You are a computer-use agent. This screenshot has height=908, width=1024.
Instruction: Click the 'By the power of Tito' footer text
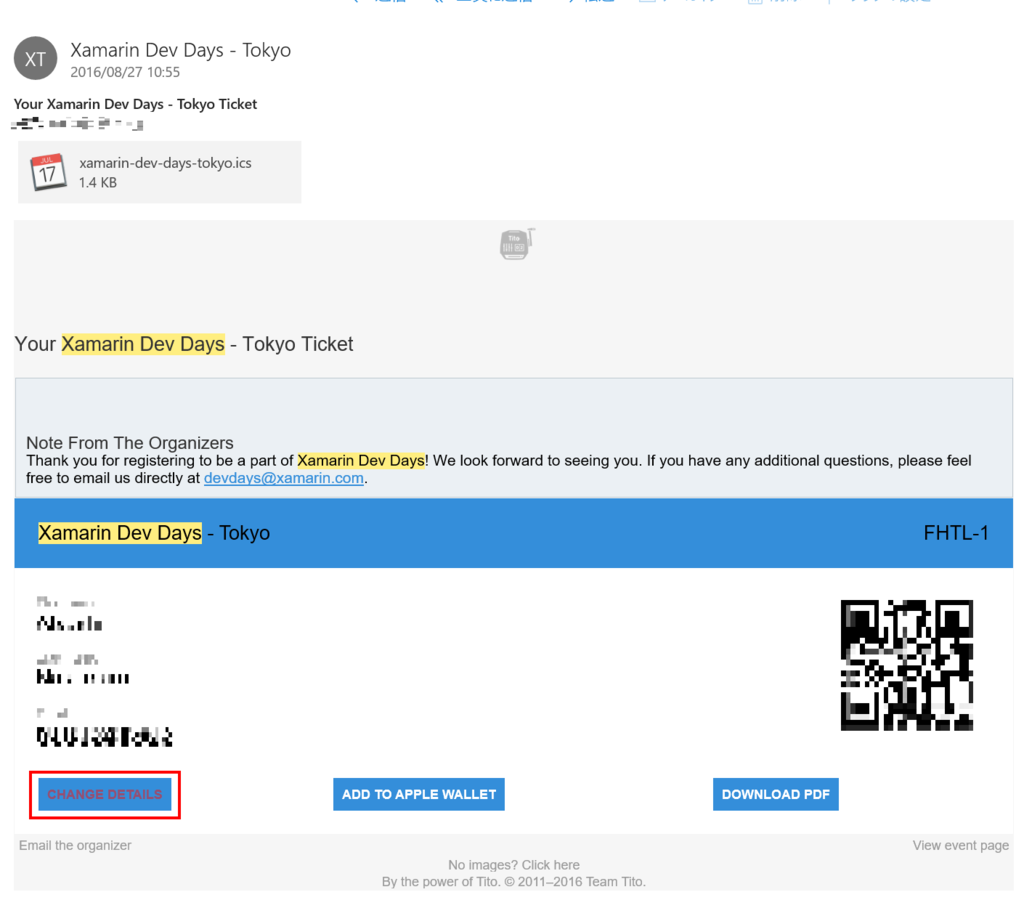tap(514, 882)
